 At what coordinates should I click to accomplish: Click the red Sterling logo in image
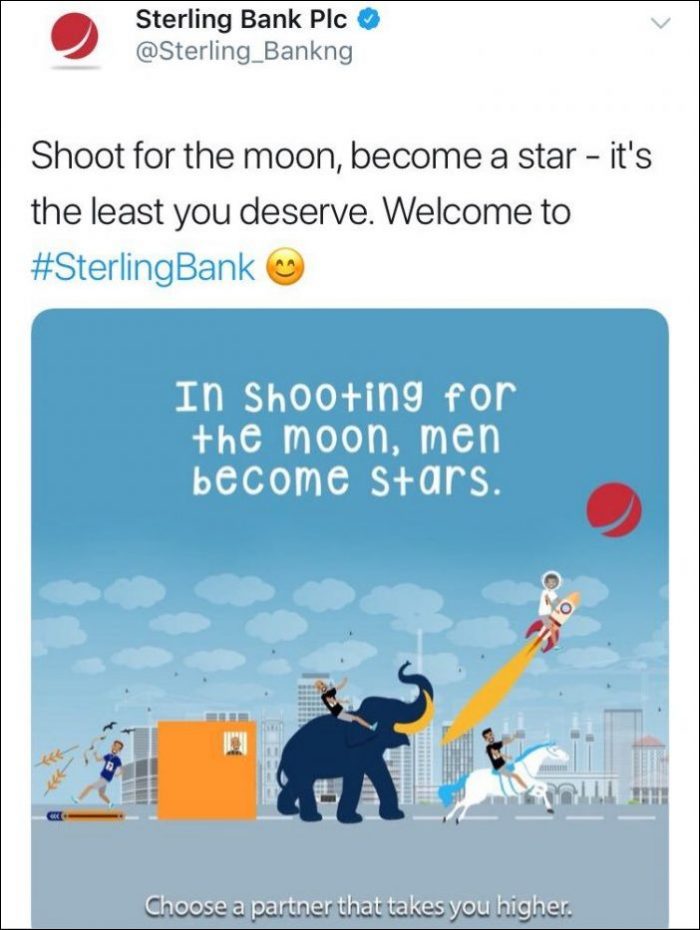click(615, 511)
